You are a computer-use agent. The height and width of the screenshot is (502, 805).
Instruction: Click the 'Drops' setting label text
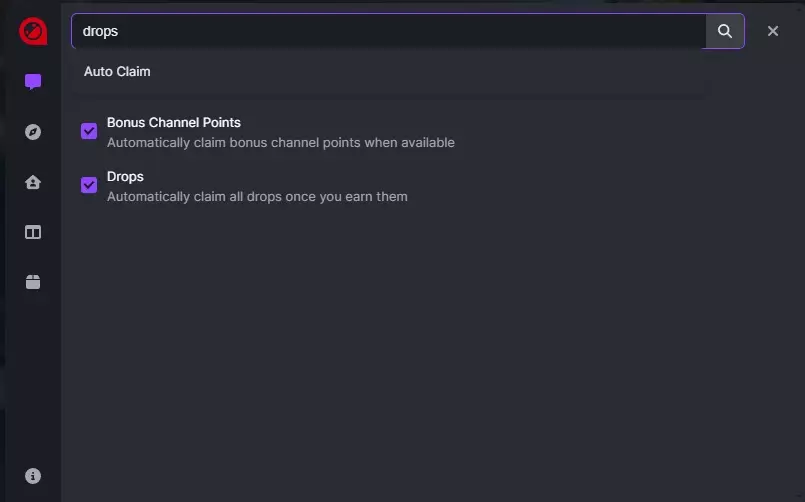click(125, 177)
